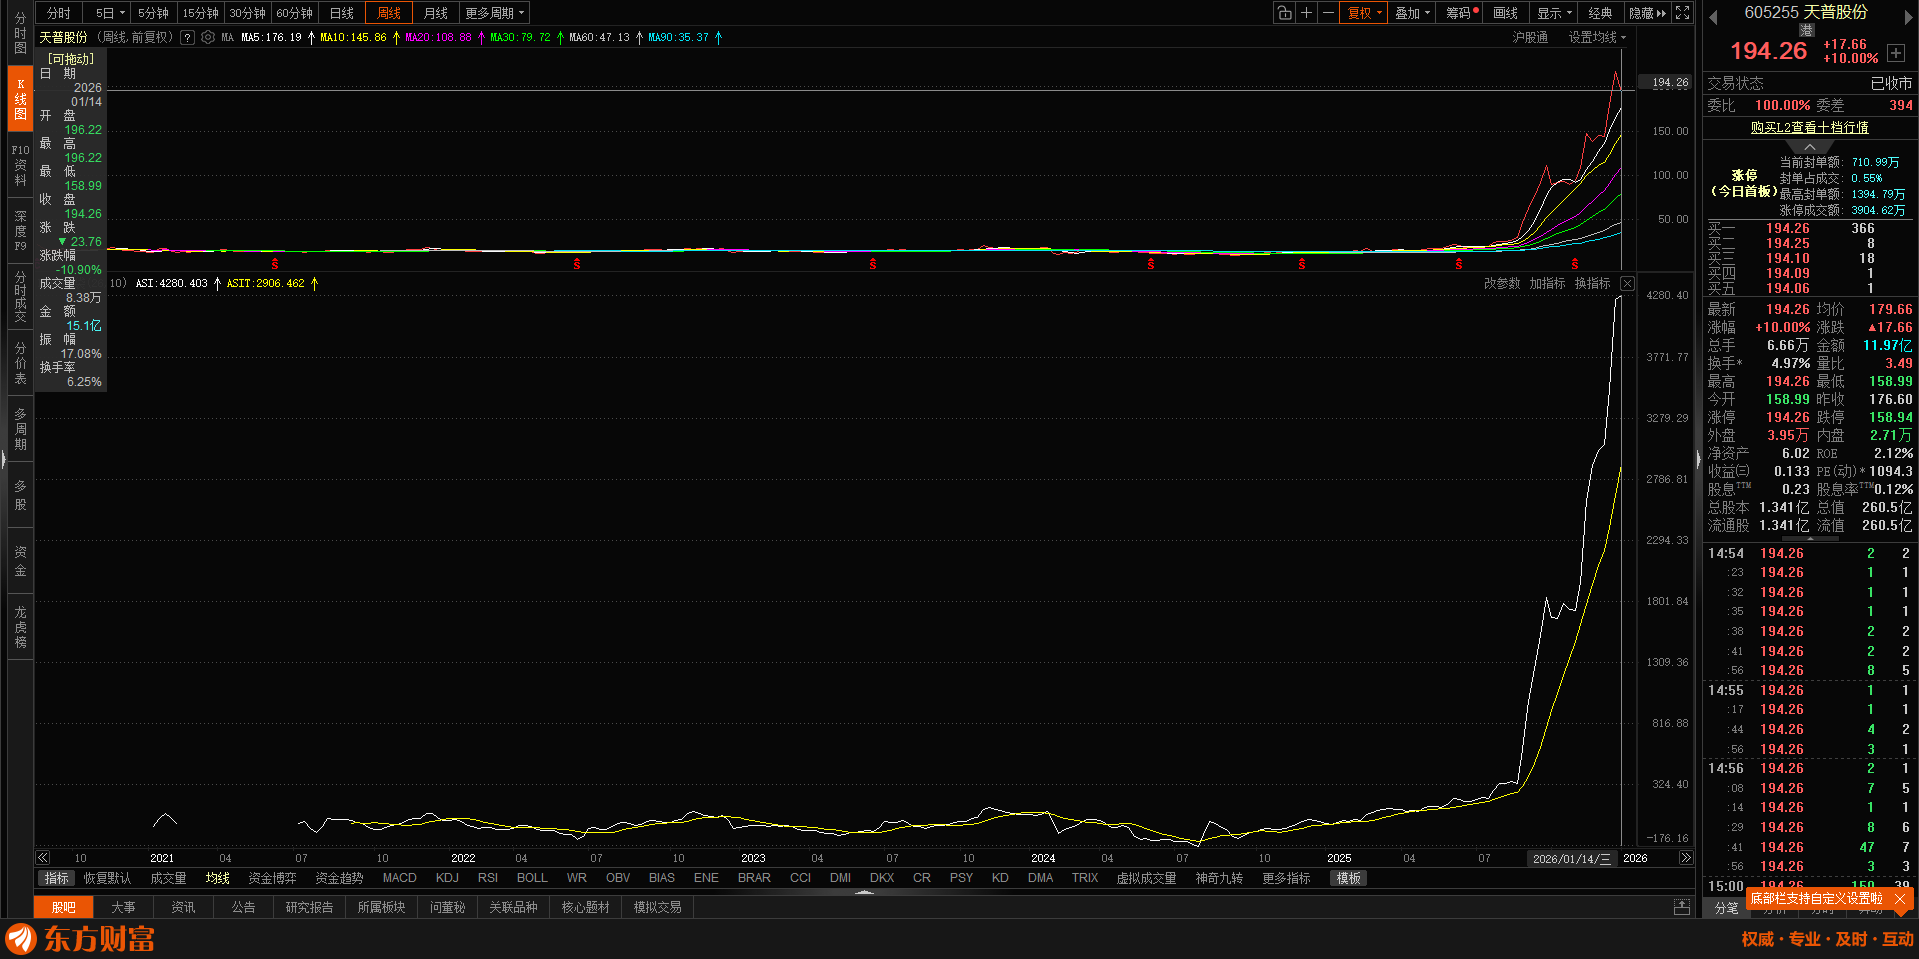Select the K线图 sidebar view

coord(20,99)
